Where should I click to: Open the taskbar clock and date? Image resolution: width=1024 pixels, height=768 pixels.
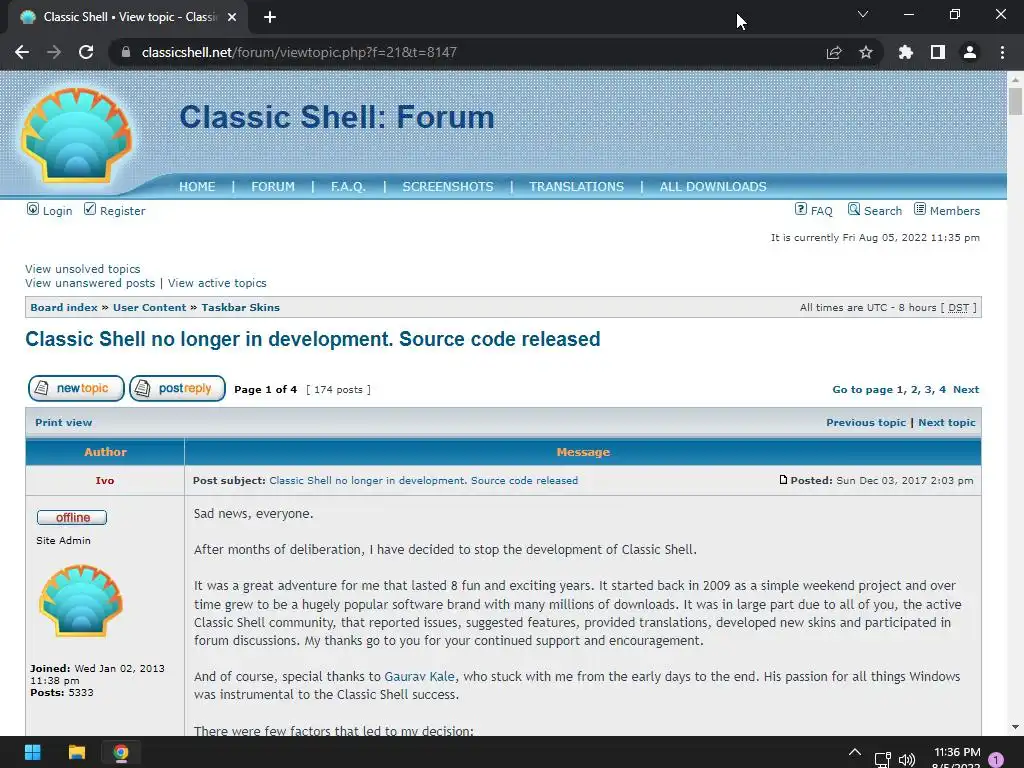coord(957,758)
